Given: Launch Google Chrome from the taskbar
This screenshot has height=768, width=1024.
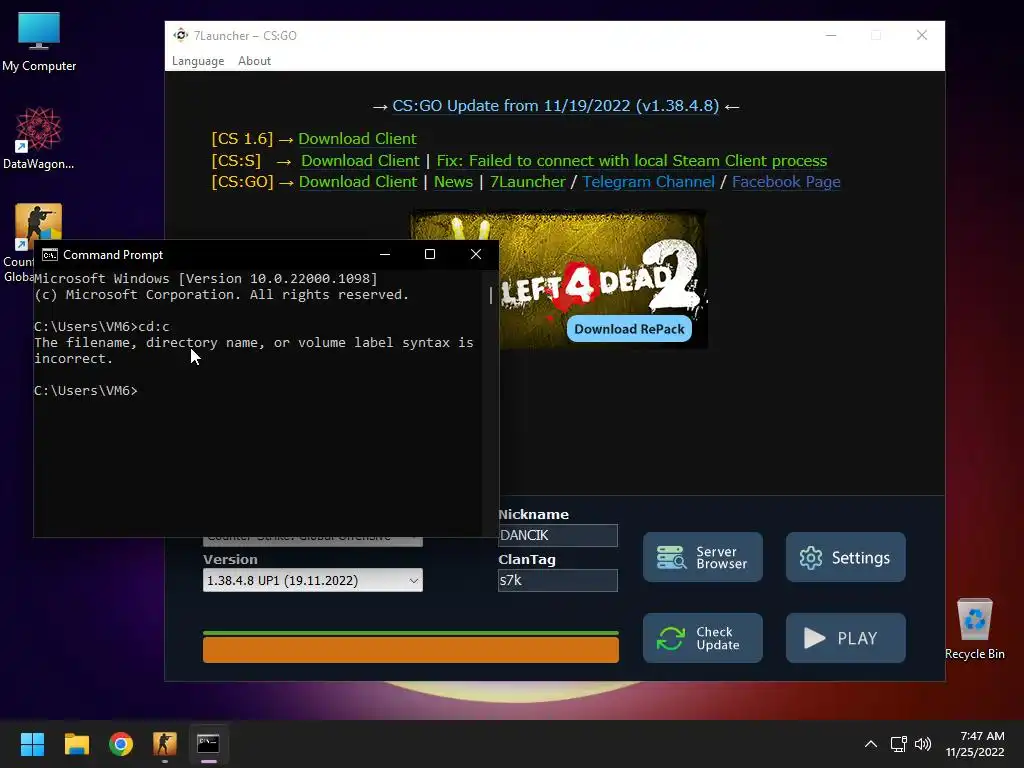Looking at the screenshot, I should pyautogui.click(x=121, y=744).
